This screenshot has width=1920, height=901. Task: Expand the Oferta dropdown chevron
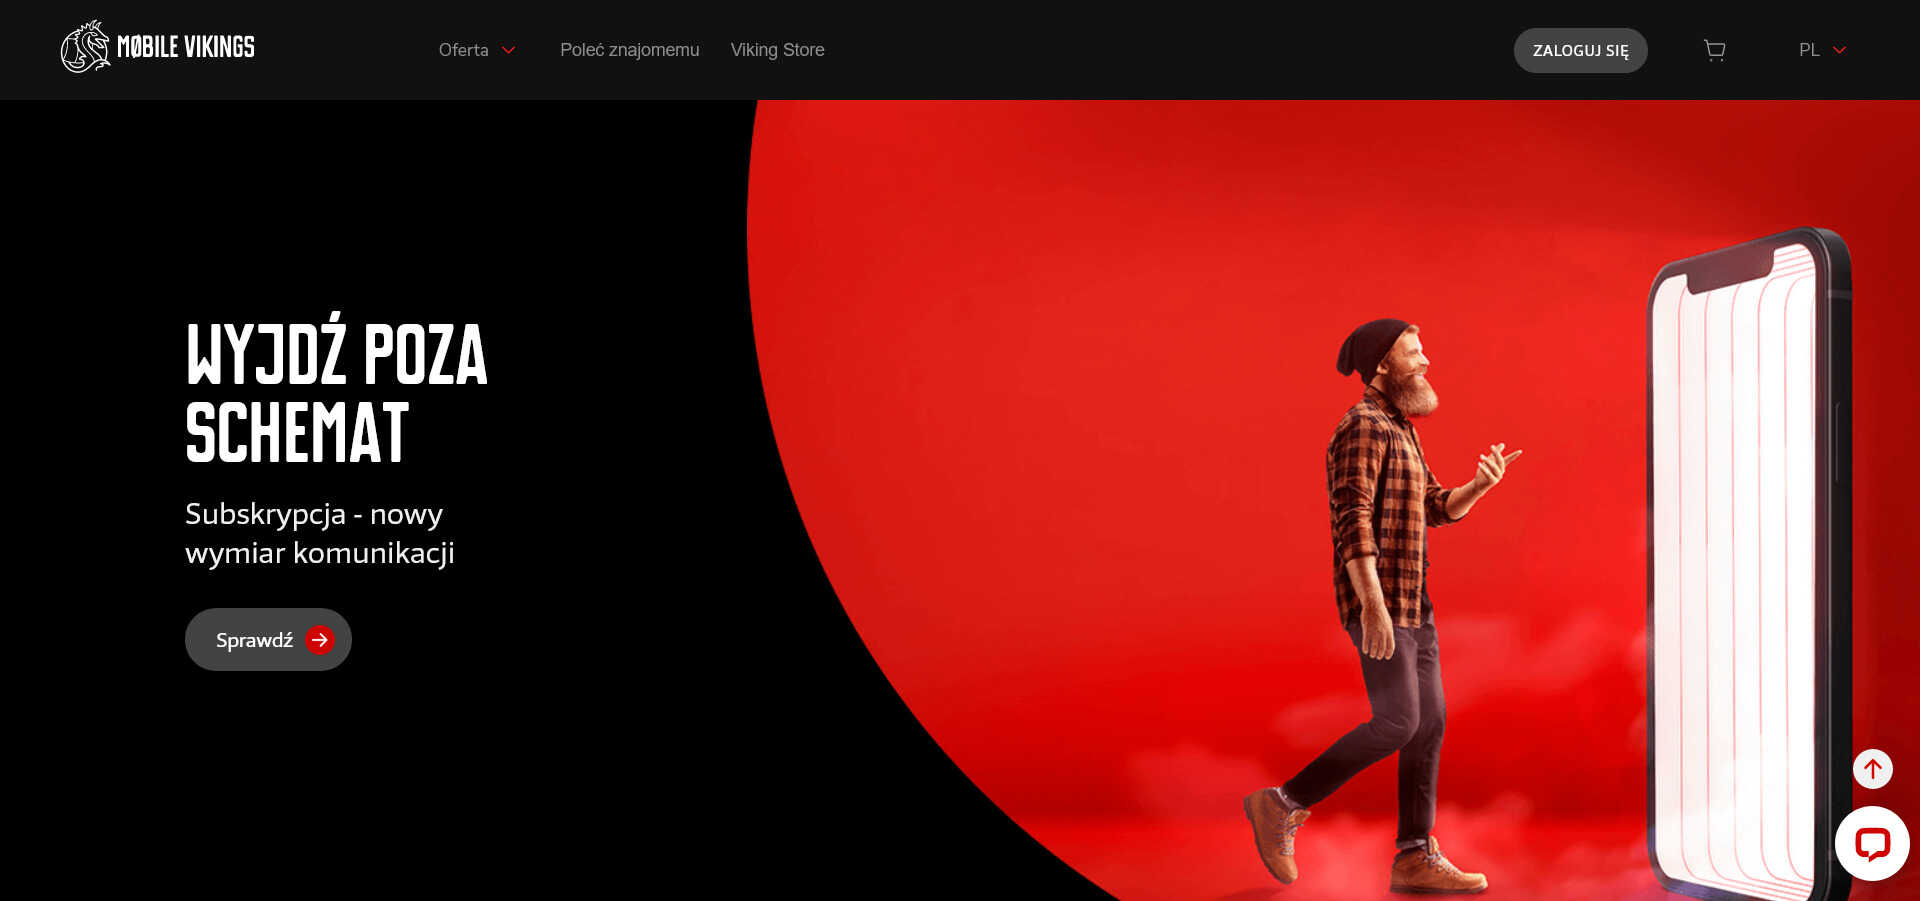point(508,50)
